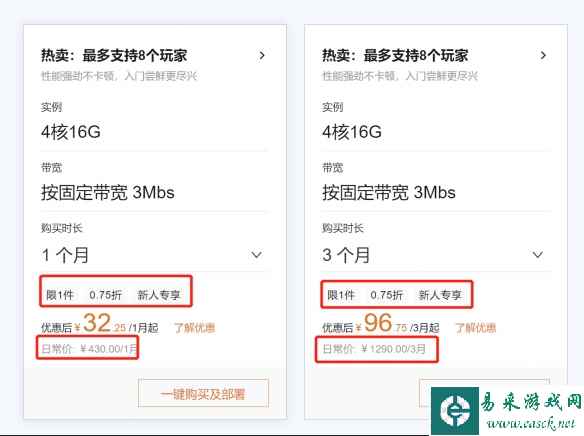Select the 新人专享 tag on the left card
This screenshot has width=584, height=436.
[159, 295]
